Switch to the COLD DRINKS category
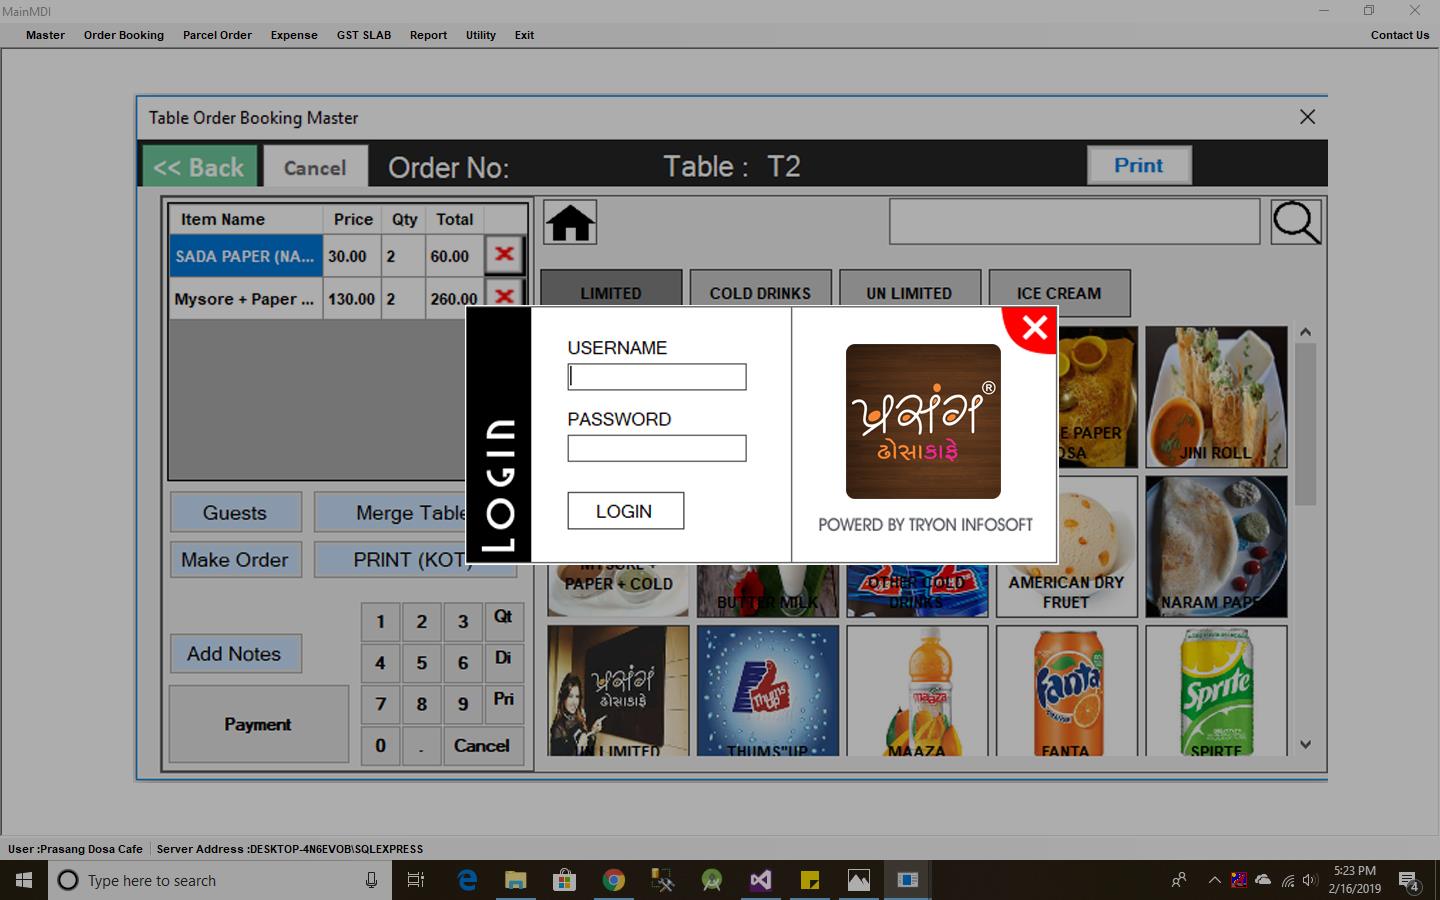1440x900 pixels. (760, 292)
